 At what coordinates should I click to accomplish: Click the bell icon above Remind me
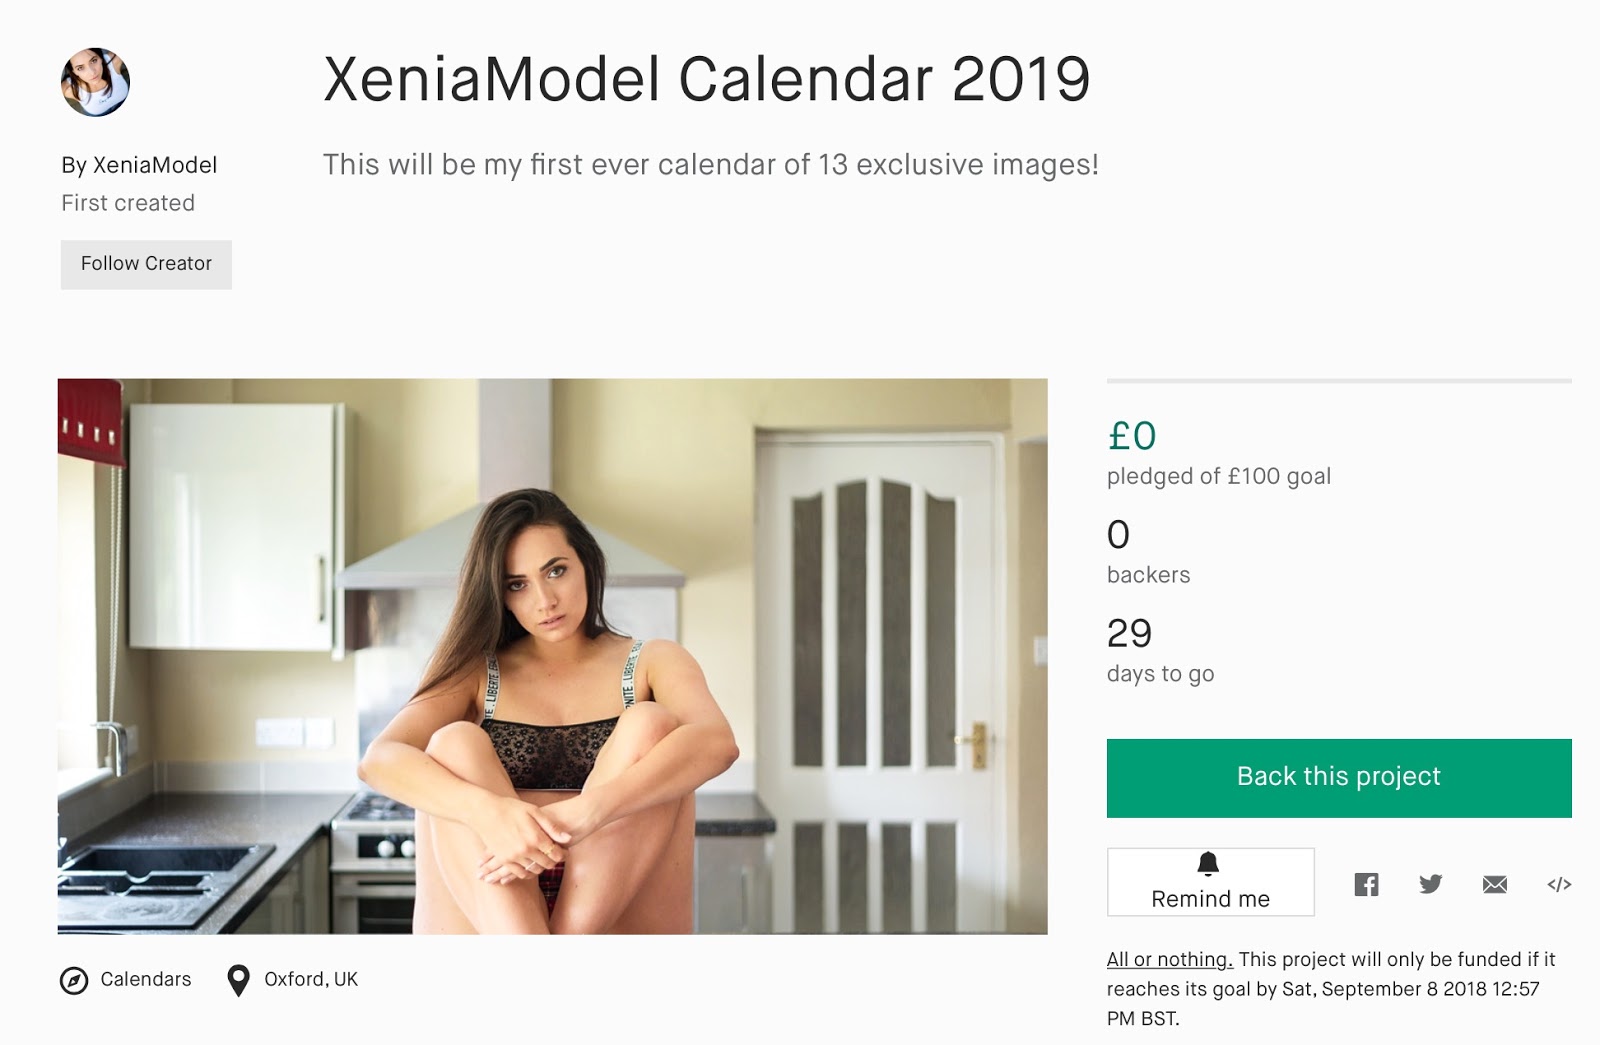pos(1208,864)
